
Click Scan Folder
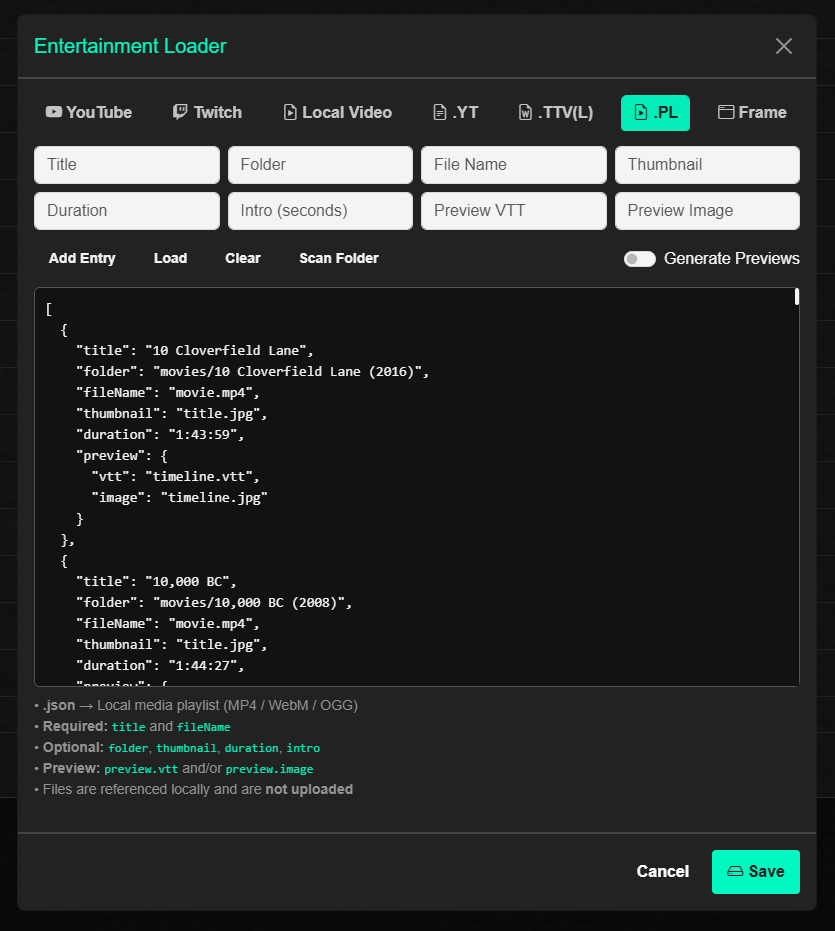tap(339, 258)
